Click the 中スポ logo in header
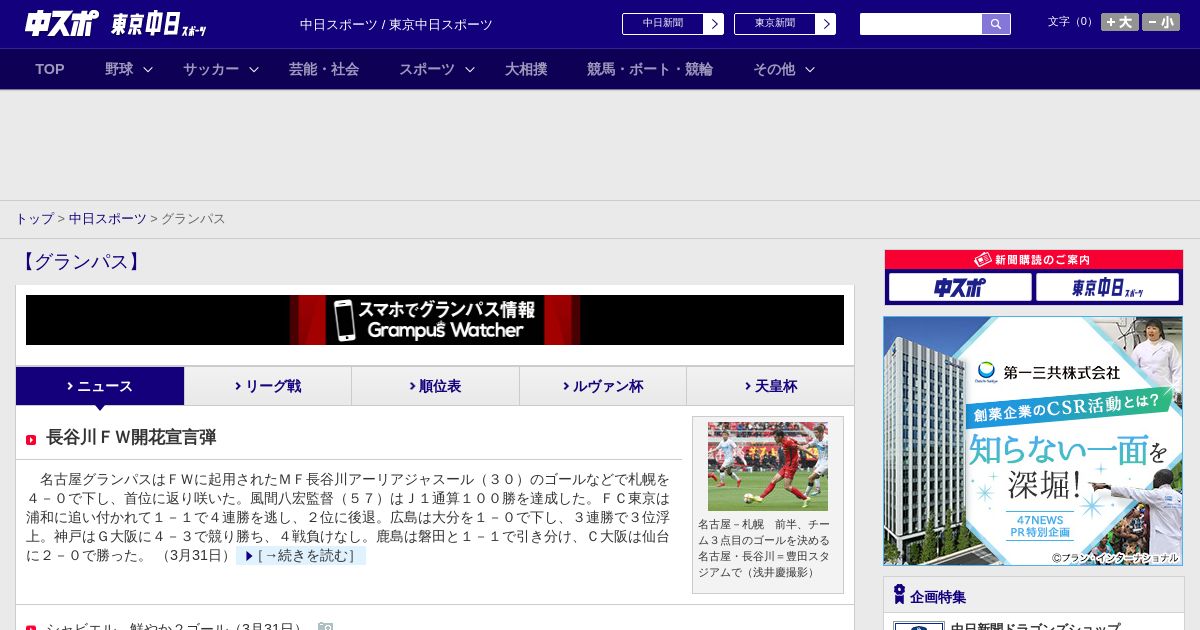This screenshot has width=1200, height=630. (62, 23)
